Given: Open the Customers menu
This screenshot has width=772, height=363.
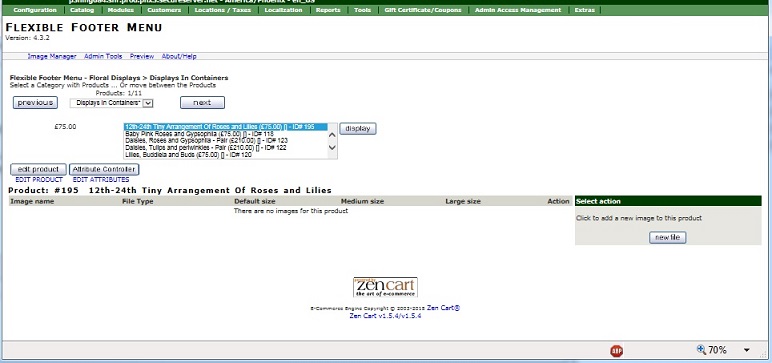Looking at the screenshot, I should [164, 10].
